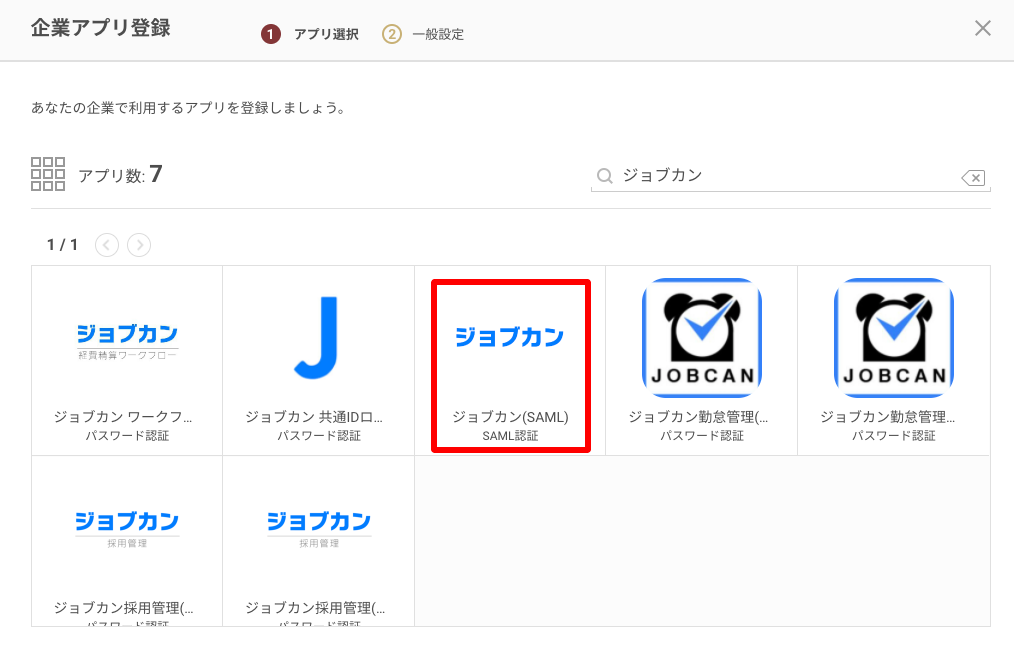Click 'ジョブカン 共通IDロ...' app name text
This screenshot has height=652, width=1014.
(x=314, y=417)
